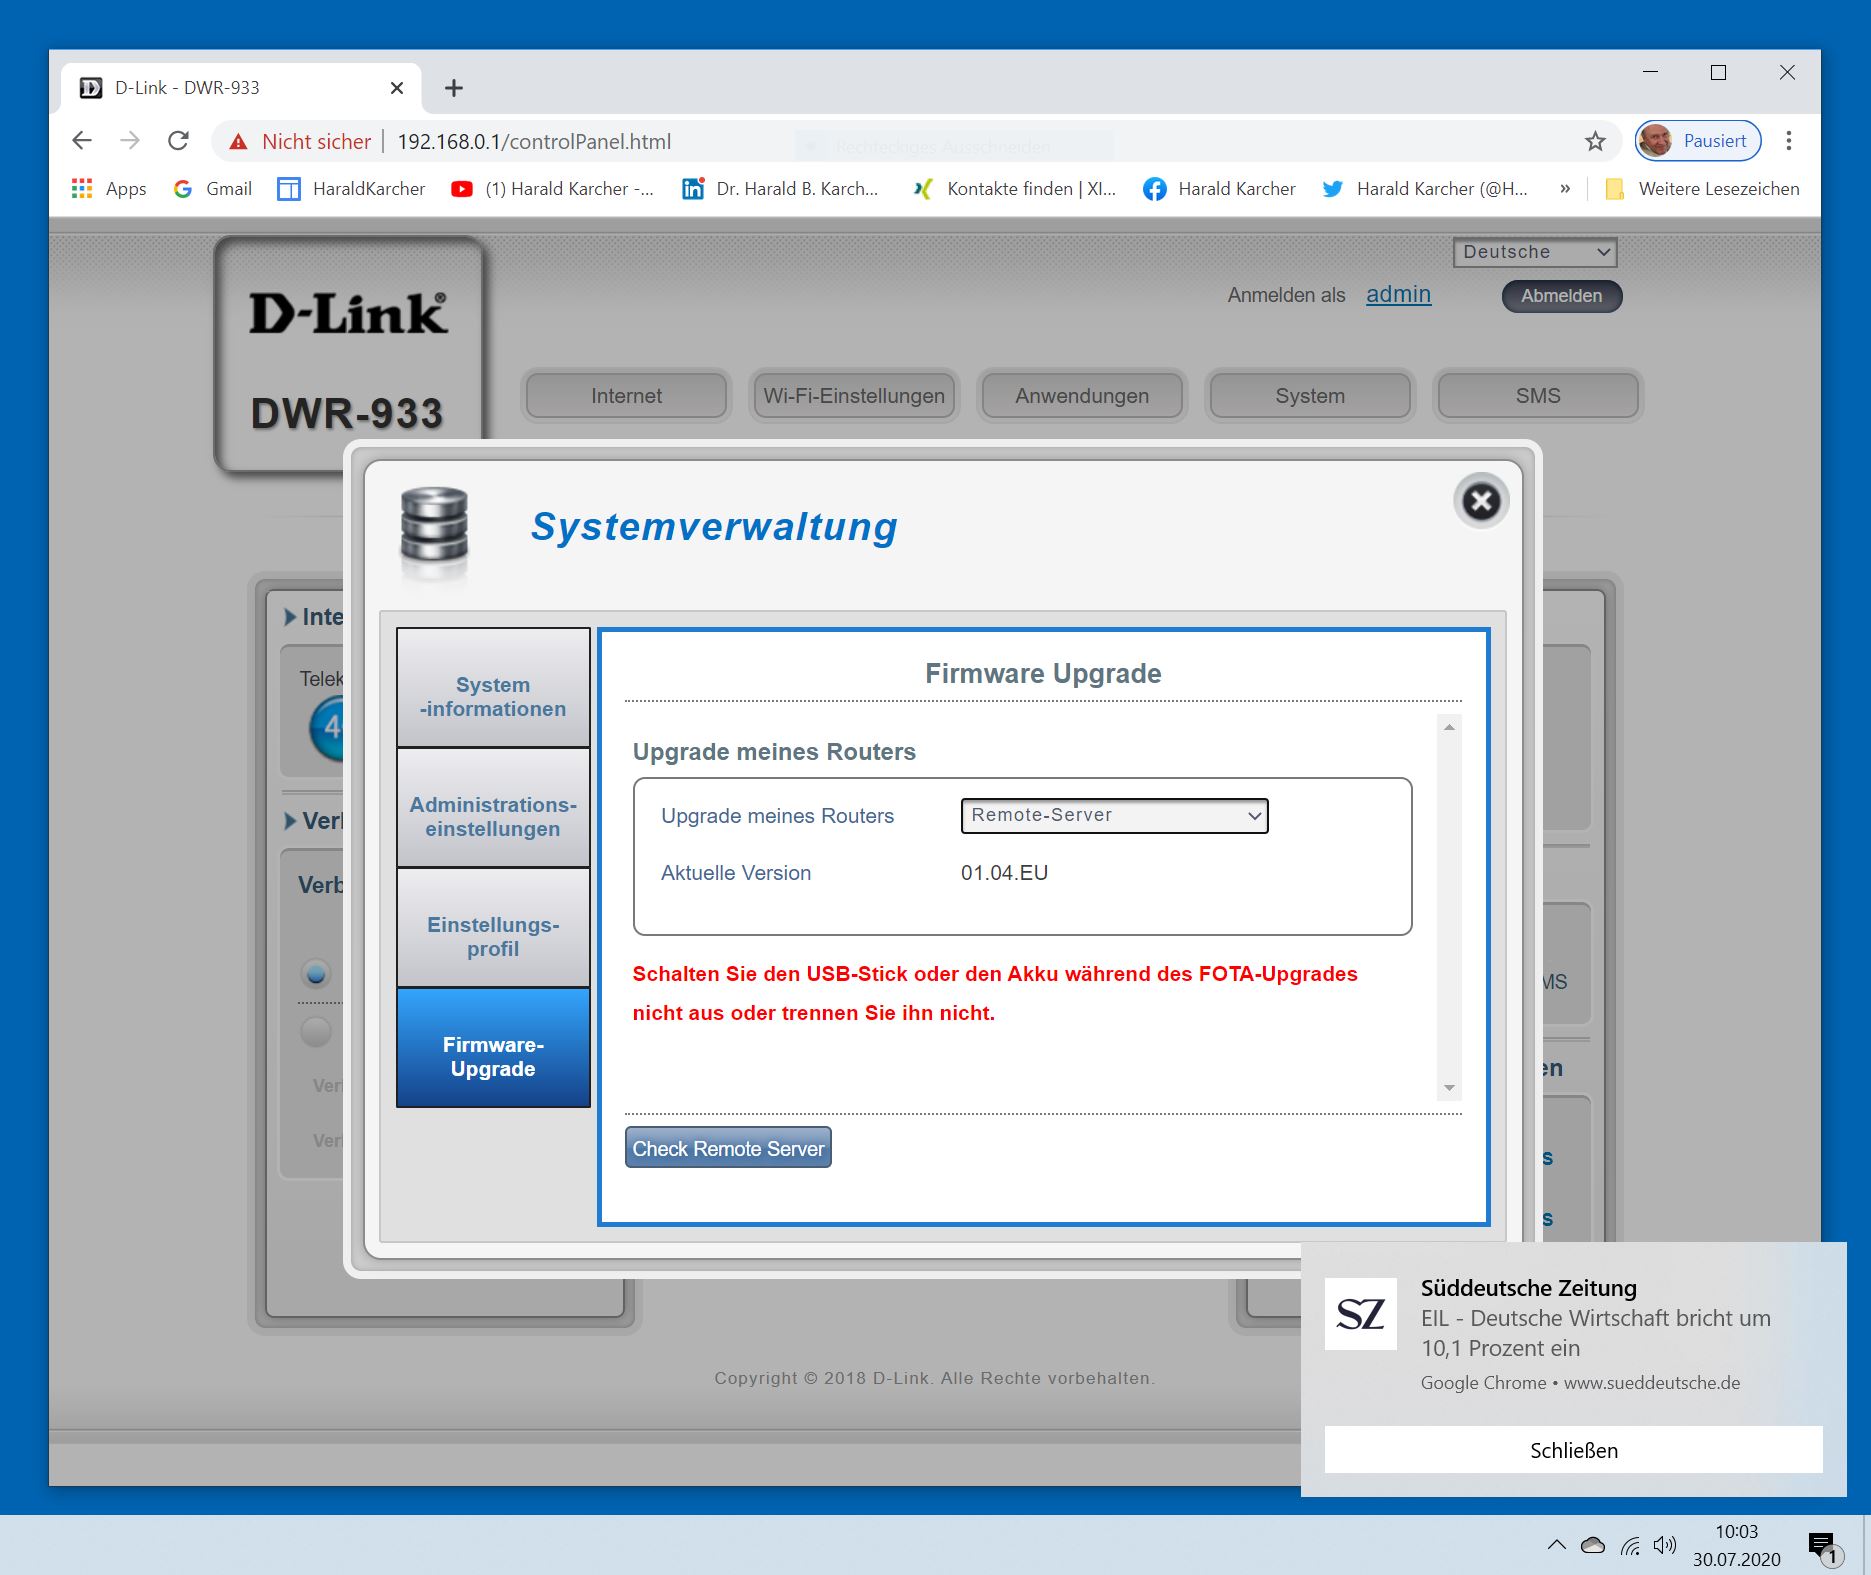Open the Xing Kontakte finden bookmark
Viewport: 1871px width, 1575px height.
1014,189
